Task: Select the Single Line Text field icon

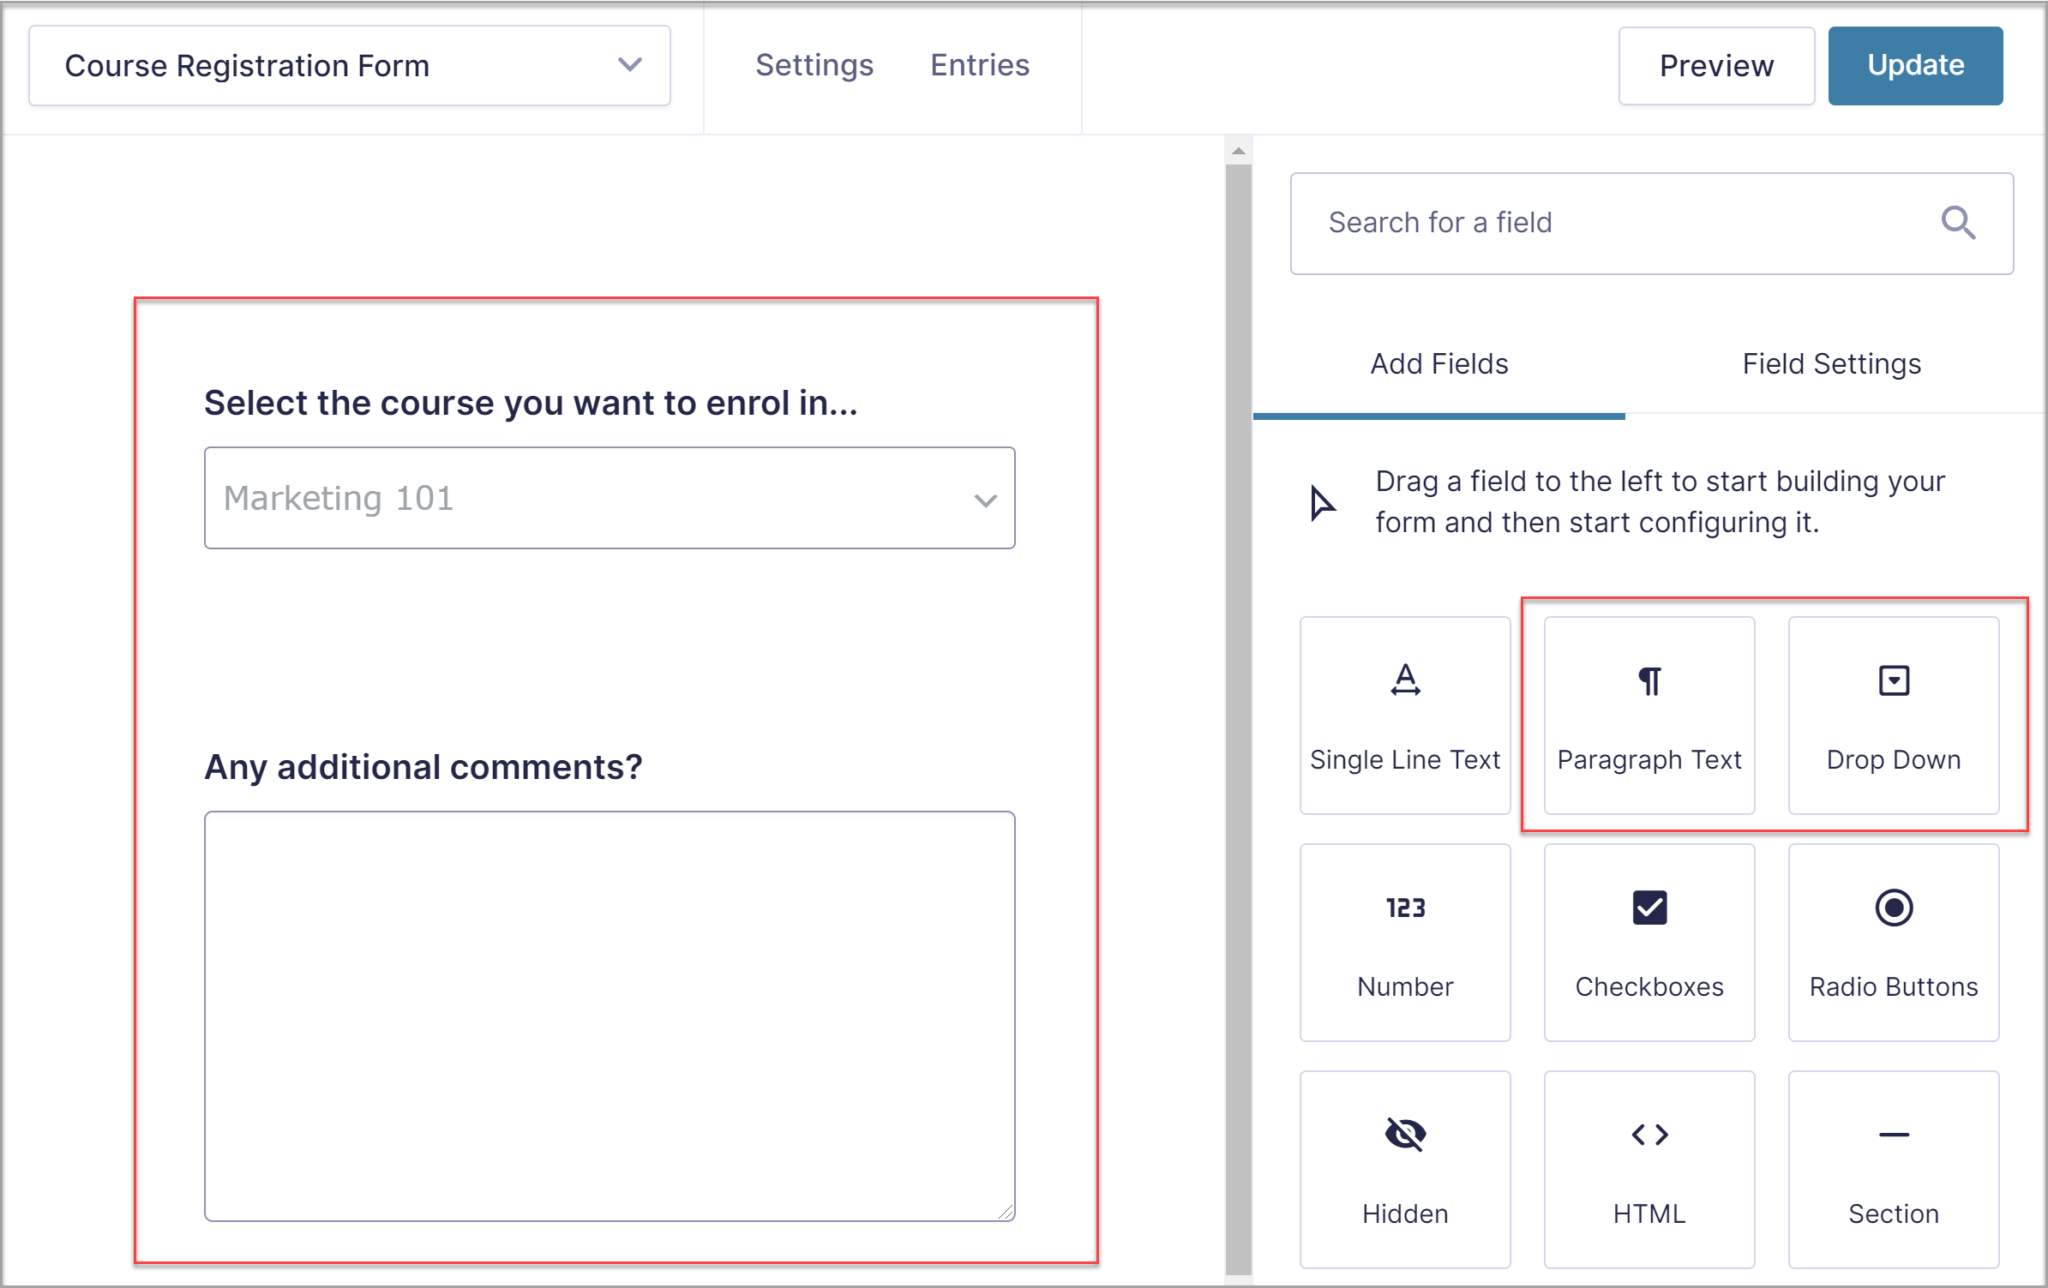Action: click(x=1404, y=713)
